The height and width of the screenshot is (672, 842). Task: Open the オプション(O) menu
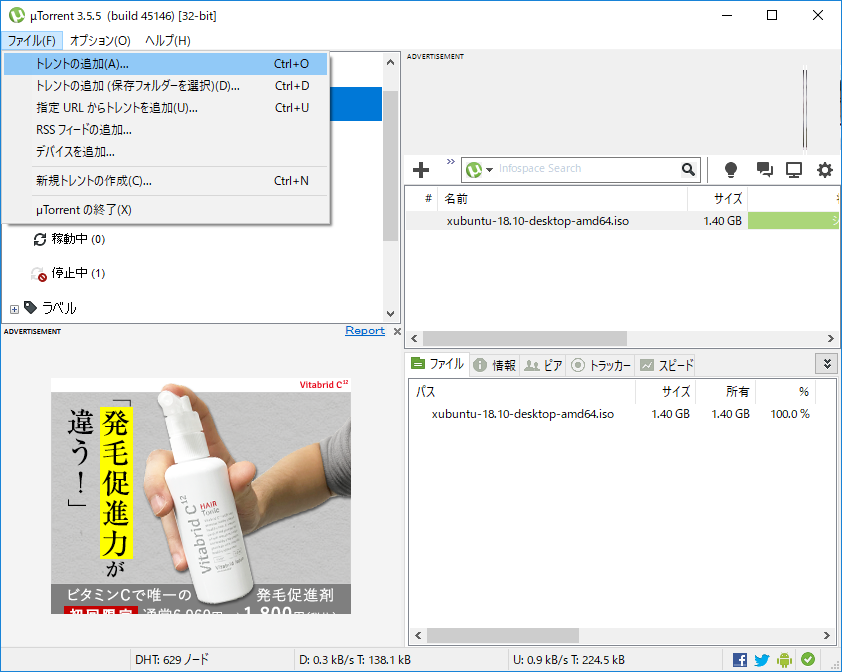pos(101,40)
